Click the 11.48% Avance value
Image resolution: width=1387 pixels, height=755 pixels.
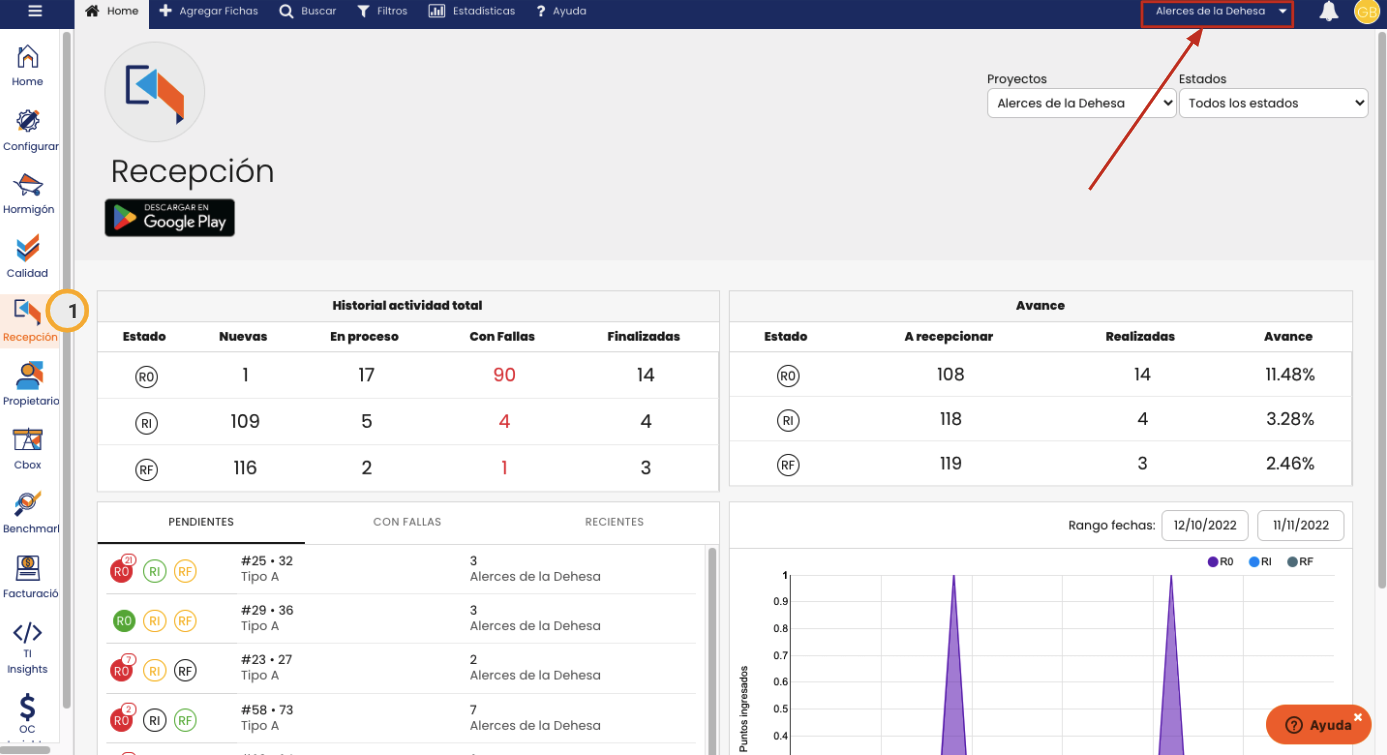coord(1290,375)
